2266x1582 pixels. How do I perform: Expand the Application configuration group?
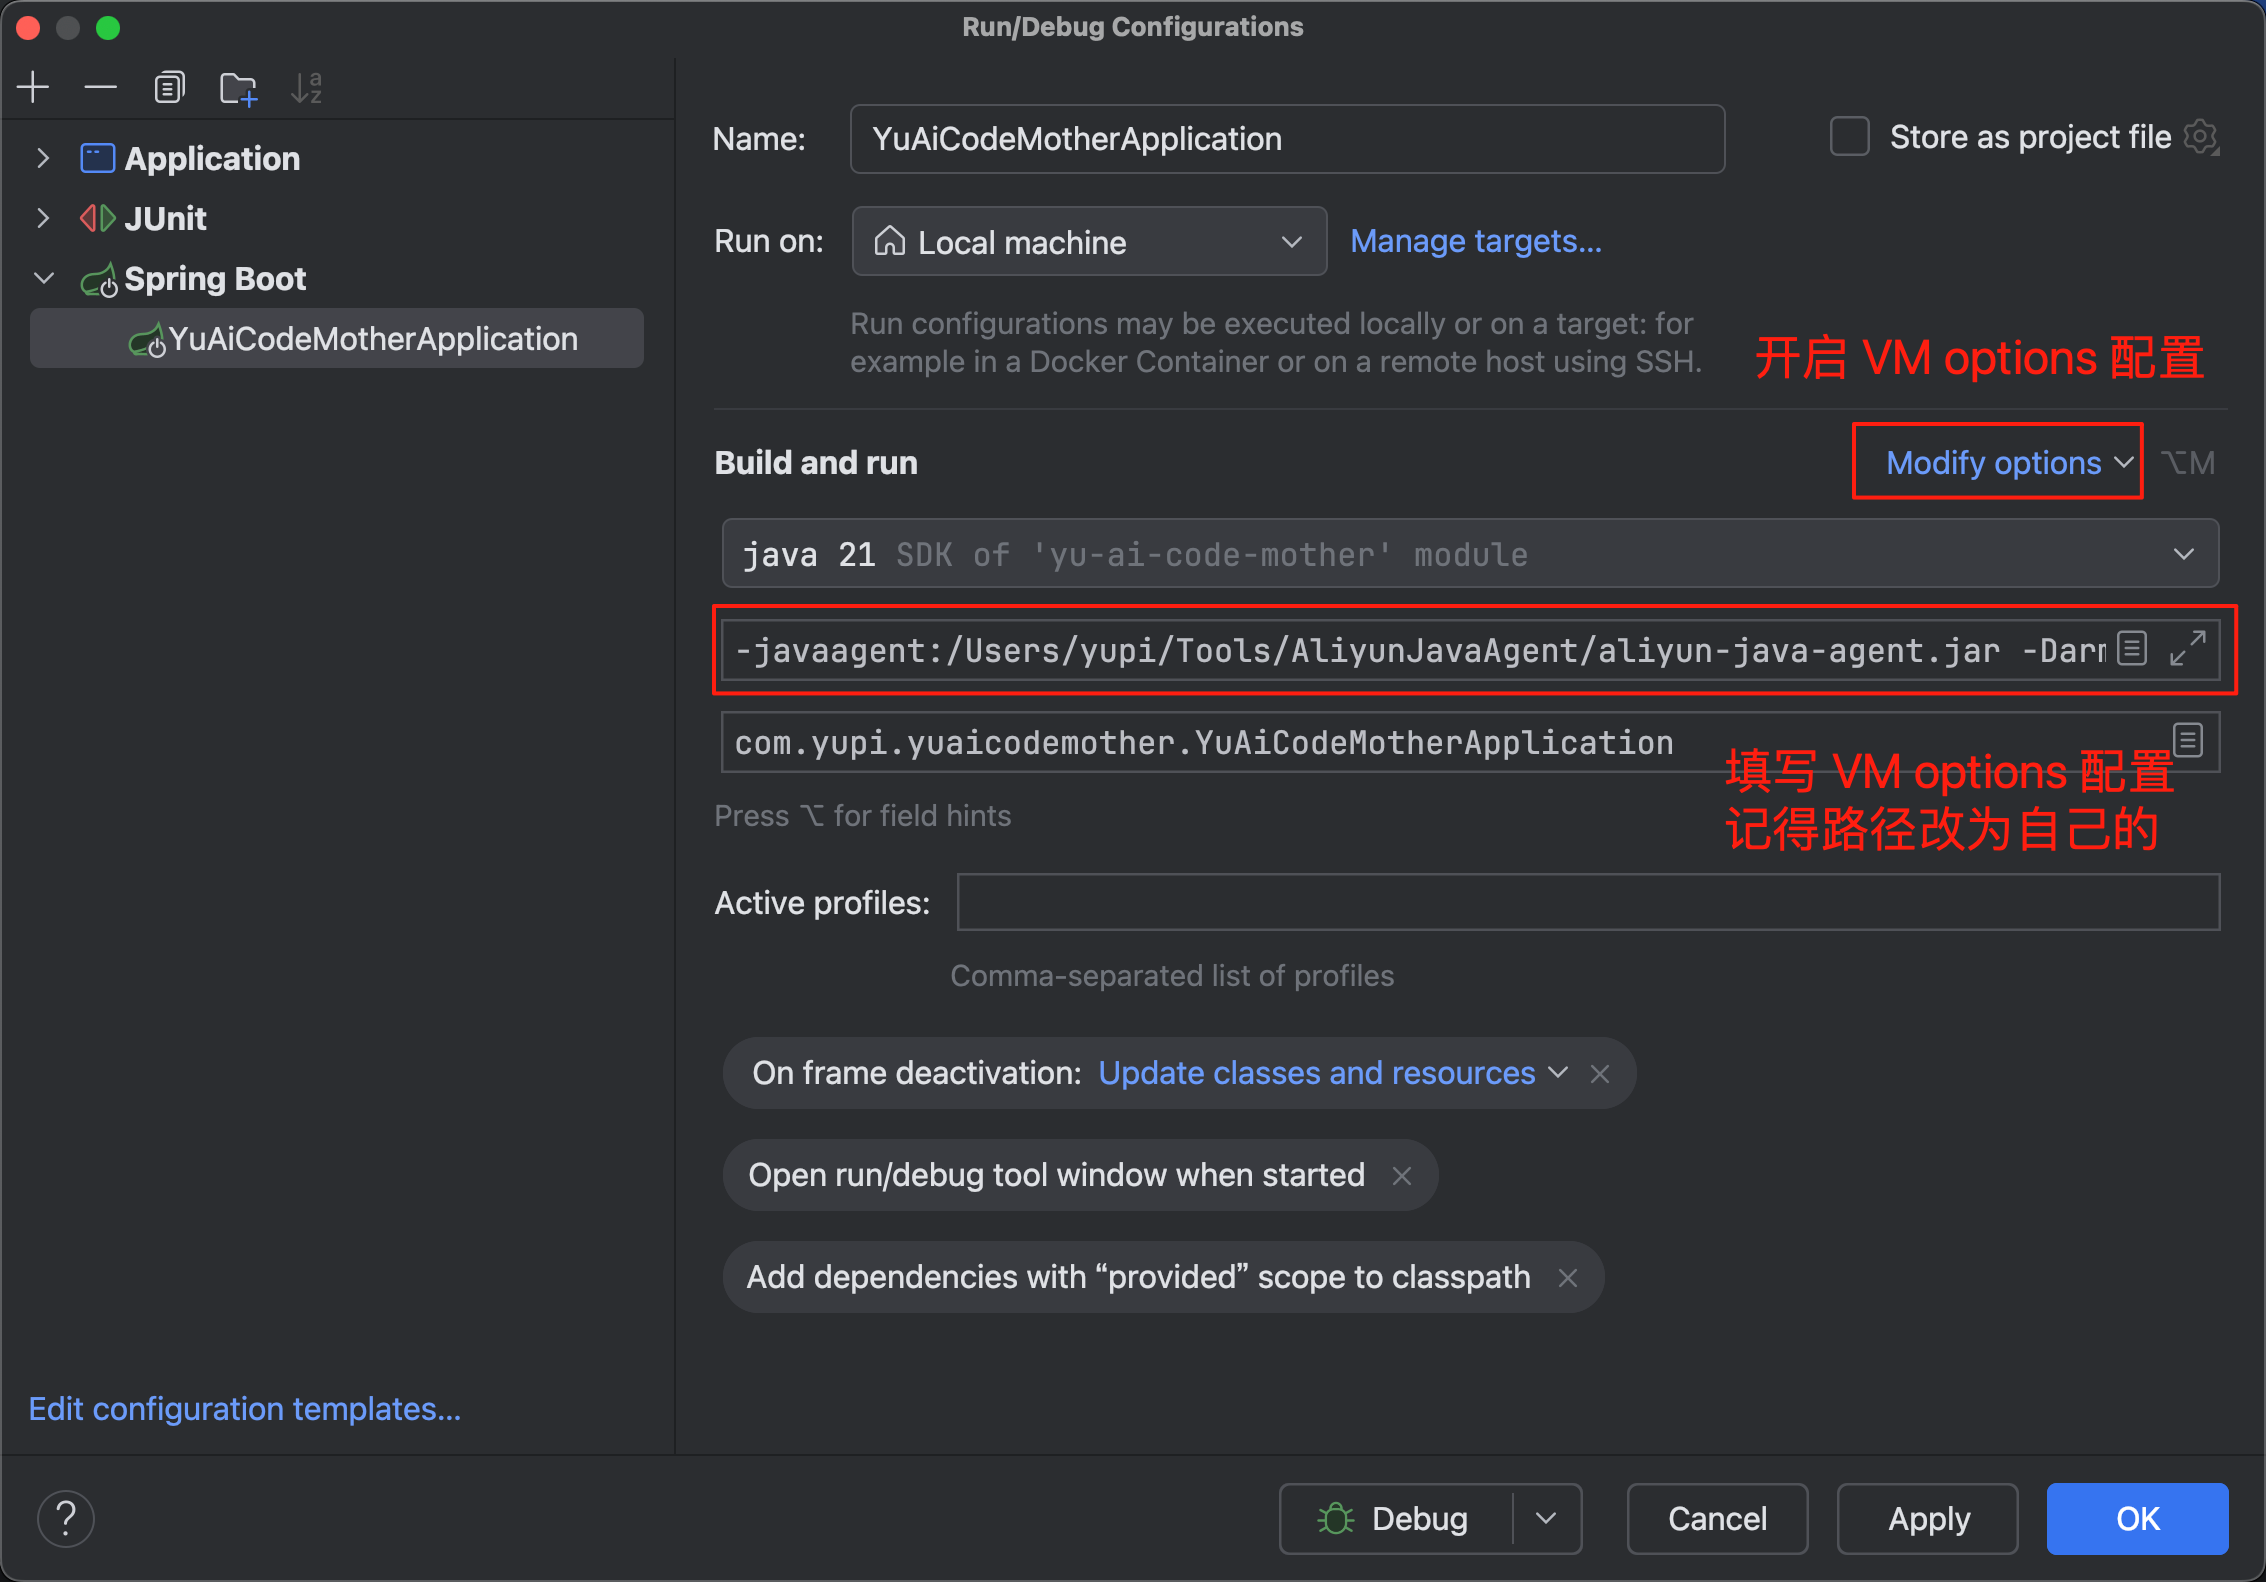(43, 158)
